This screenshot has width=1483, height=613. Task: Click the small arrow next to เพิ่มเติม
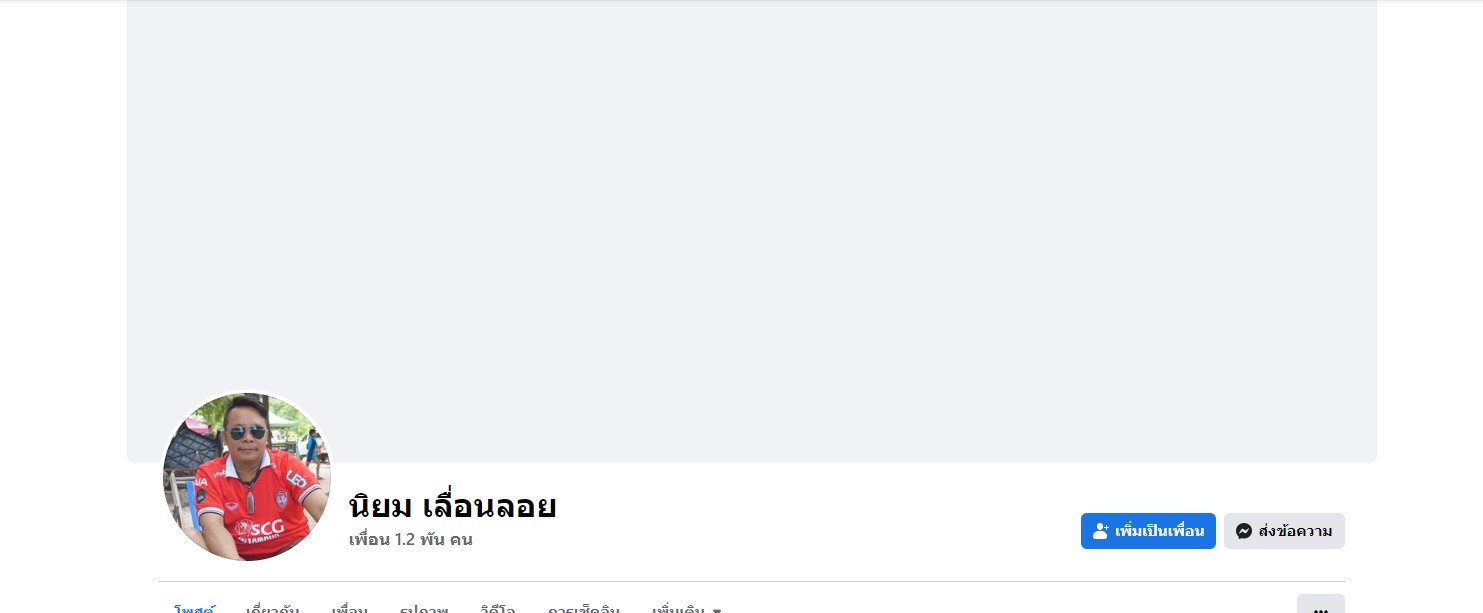(717, 609)
